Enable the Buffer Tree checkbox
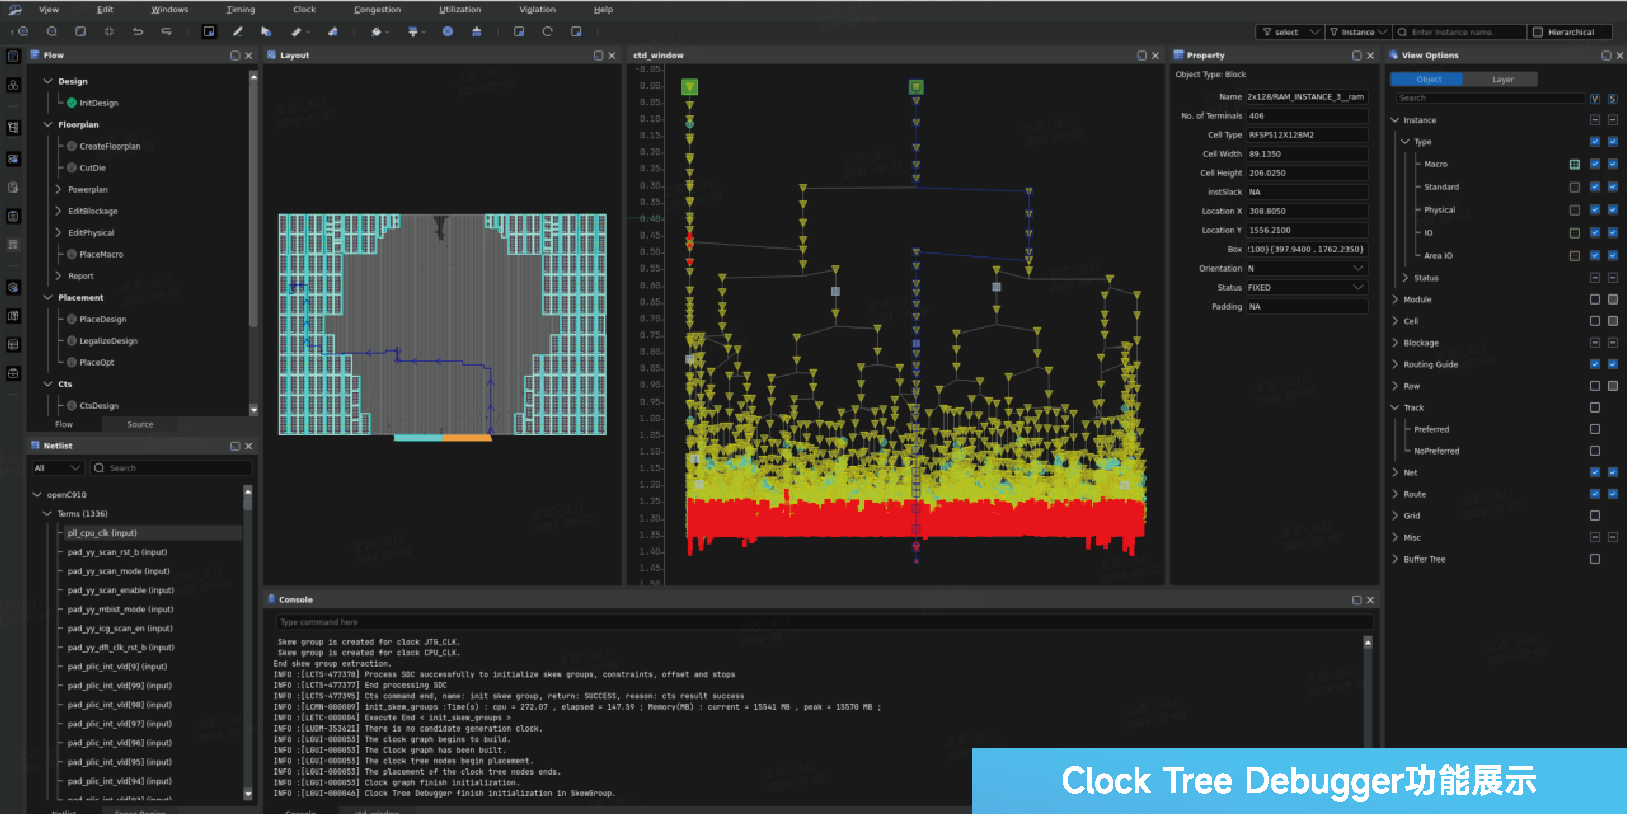Image resolution: width=1627 pixels, height=814 pixels. [1595, 559]
